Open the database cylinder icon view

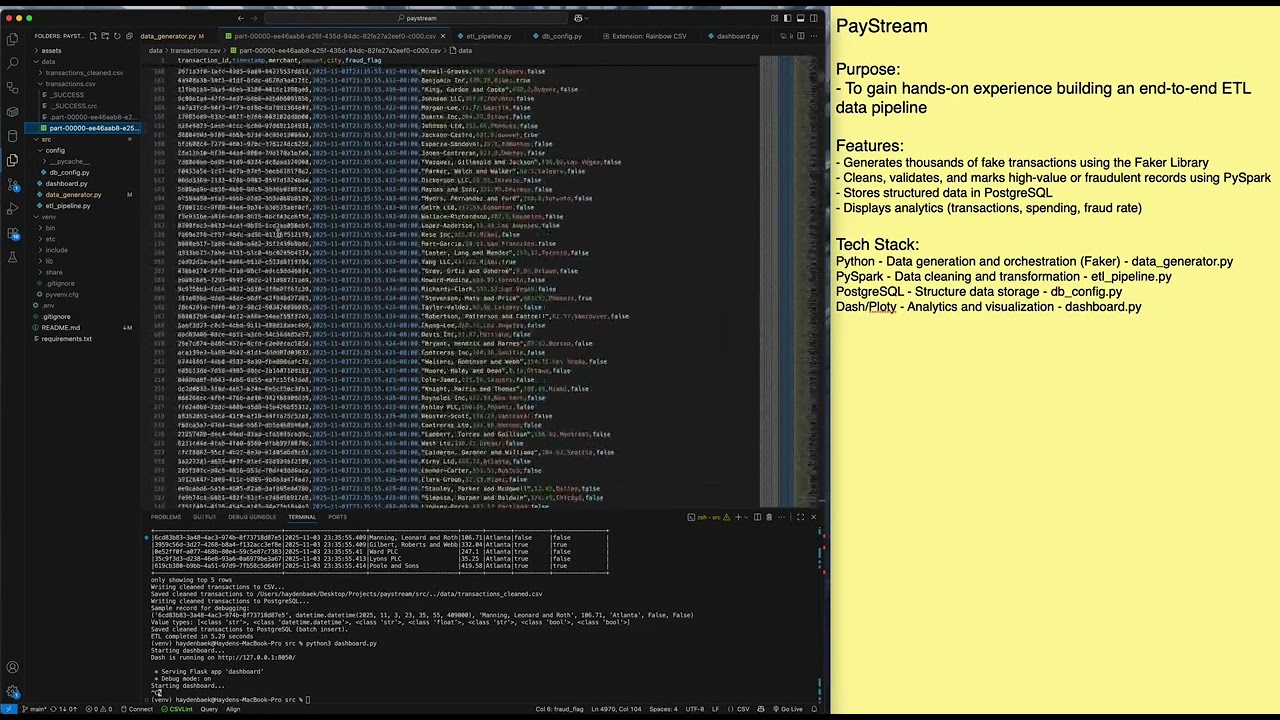[12, 136]
